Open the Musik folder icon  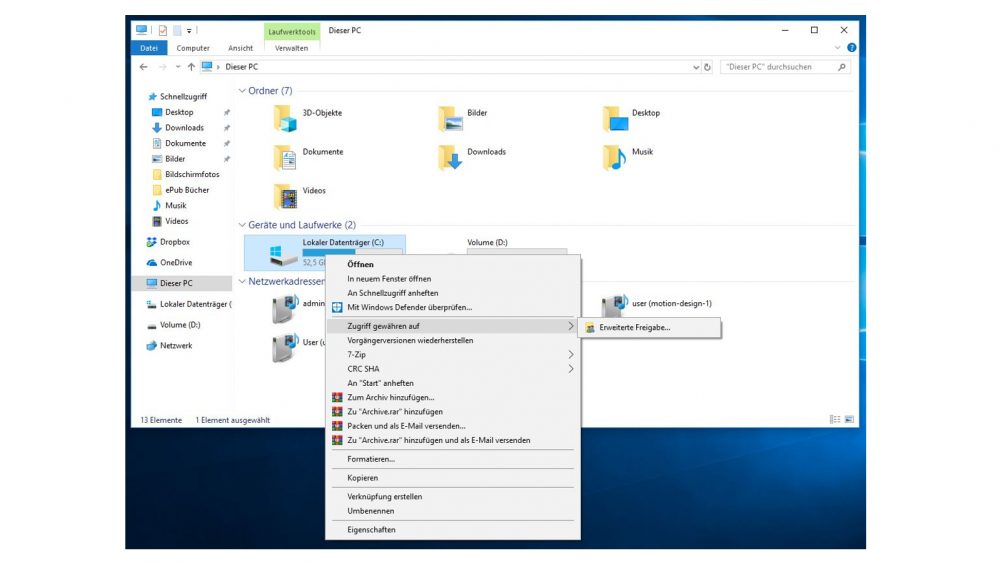coord(615,157)
